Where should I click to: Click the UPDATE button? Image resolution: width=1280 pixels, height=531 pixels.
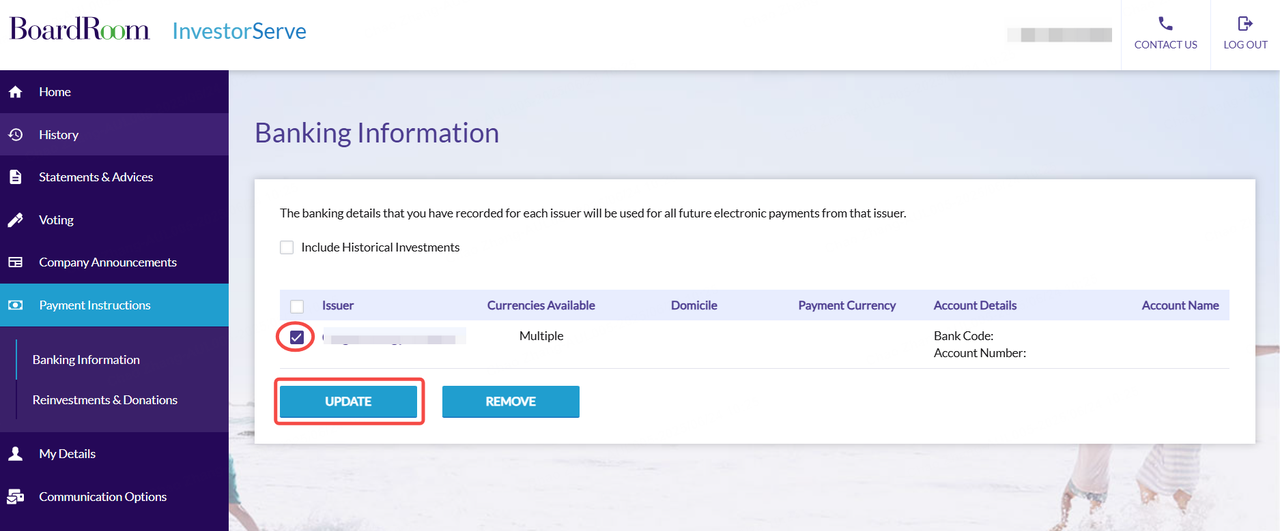[348, 401]
